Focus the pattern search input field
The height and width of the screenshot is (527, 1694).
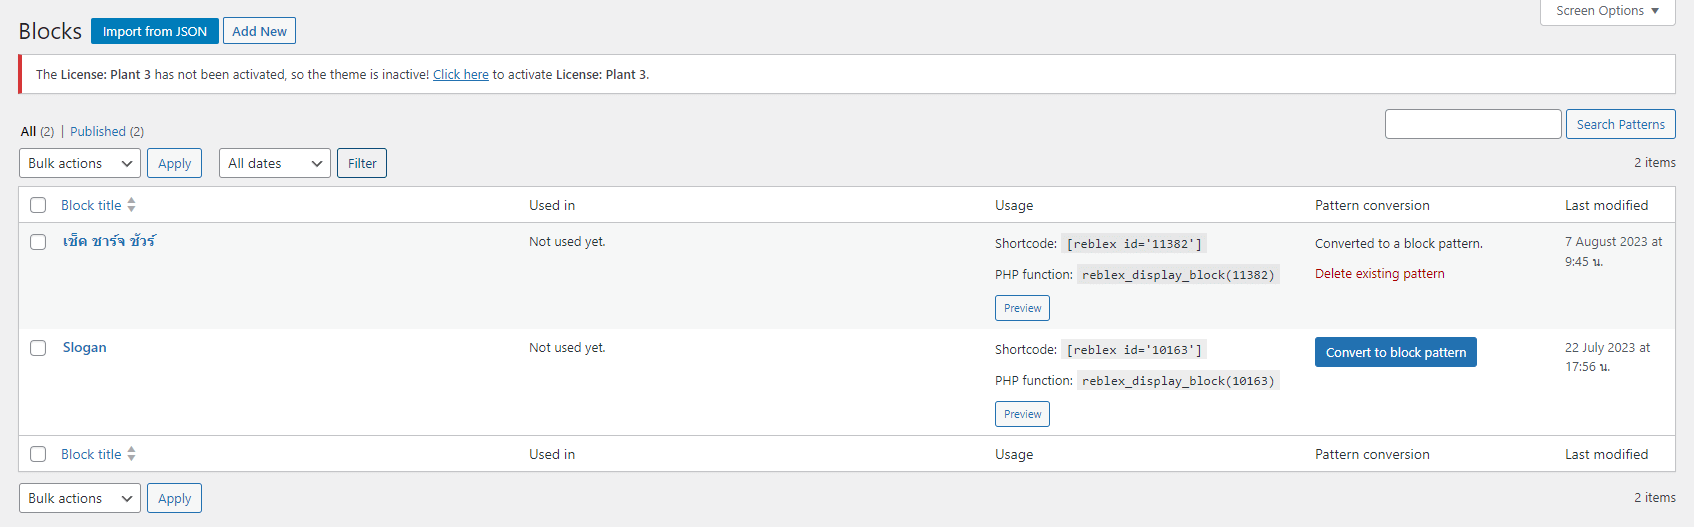pos(1472,124)
